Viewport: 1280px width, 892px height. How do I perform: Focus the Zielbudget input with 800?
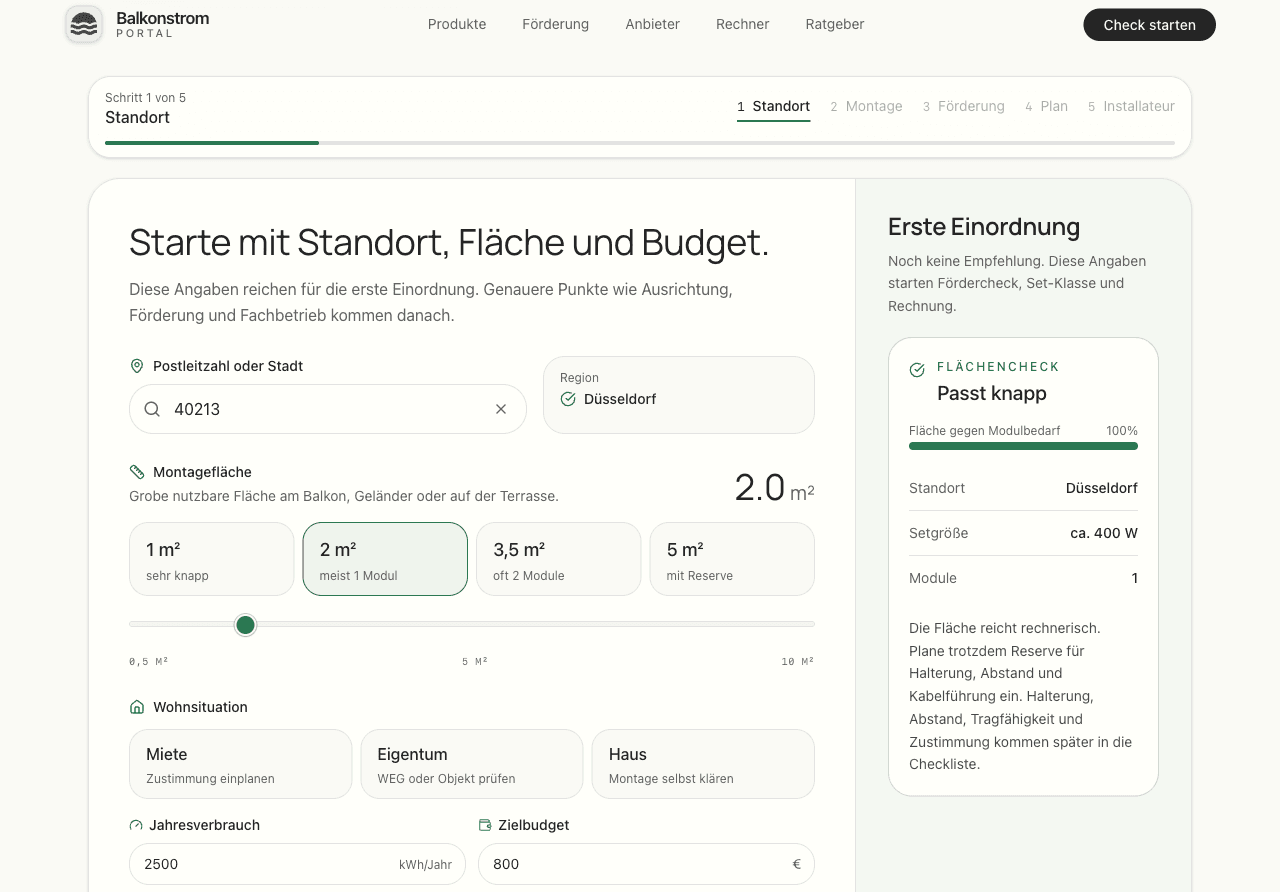646,864
